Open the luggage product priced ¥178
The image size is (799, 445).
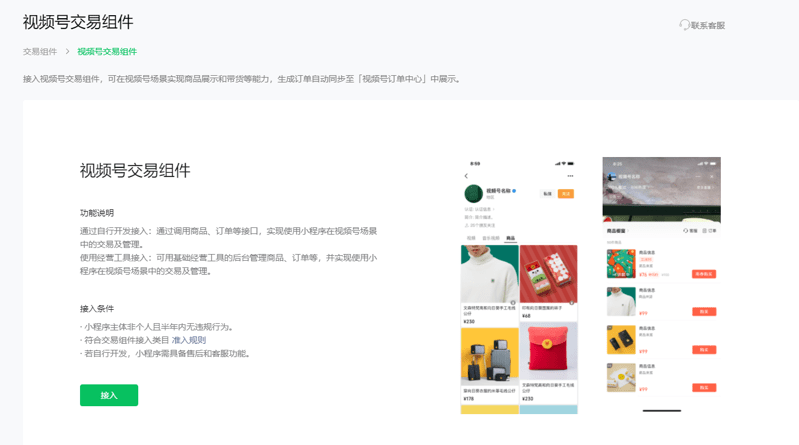pyautogui.click(x=489, y=354)
